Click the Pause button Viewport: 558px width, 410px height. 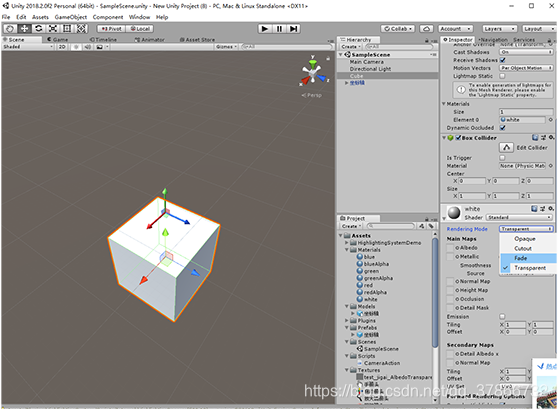pyautogui.click(x=279, y=29)
